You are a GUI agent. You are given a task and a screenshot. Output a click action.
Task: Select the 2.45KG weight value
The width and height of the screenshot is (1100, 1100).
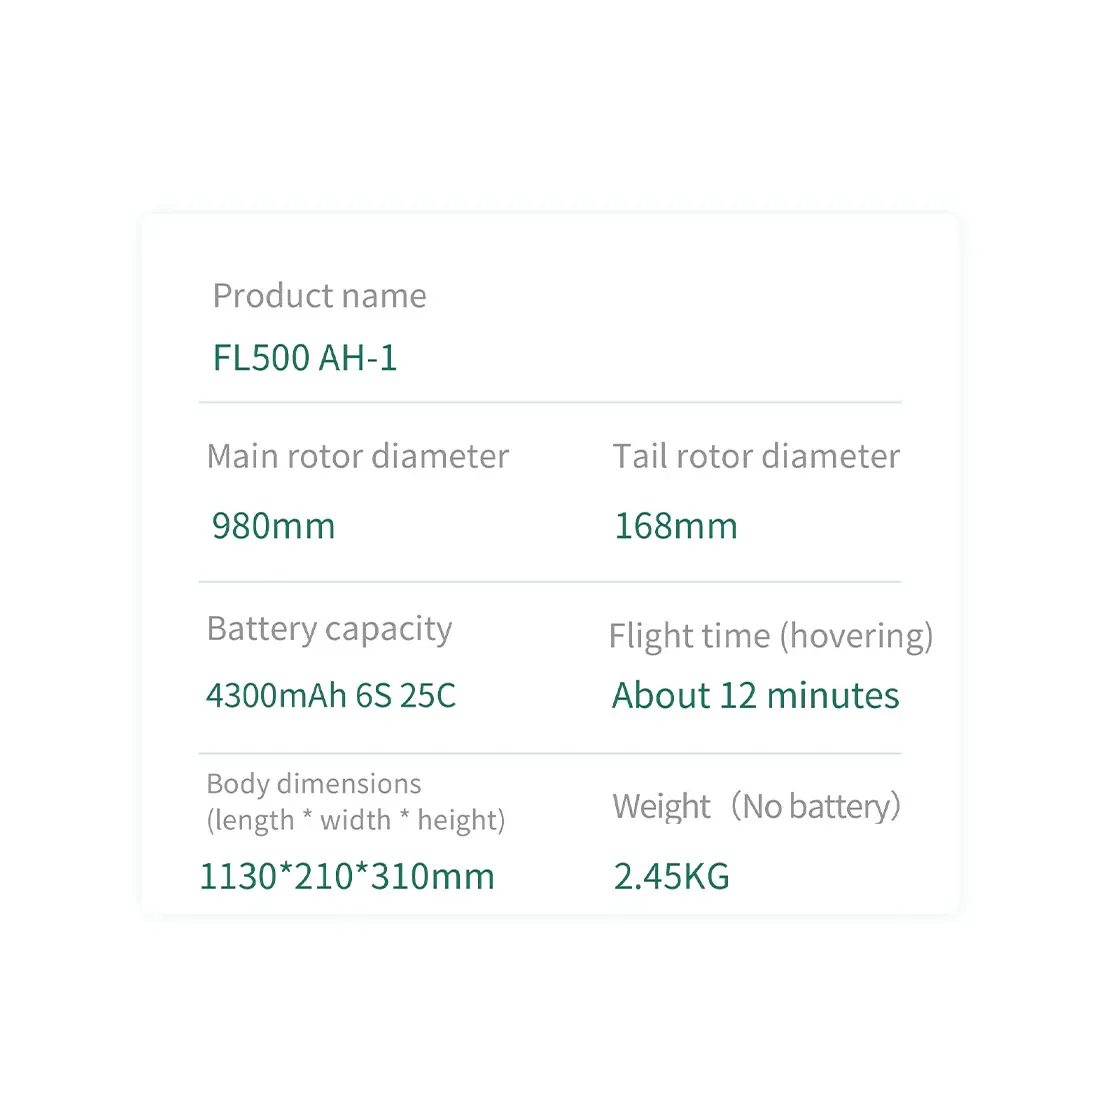pyautogui.click(x=671, y=876)
